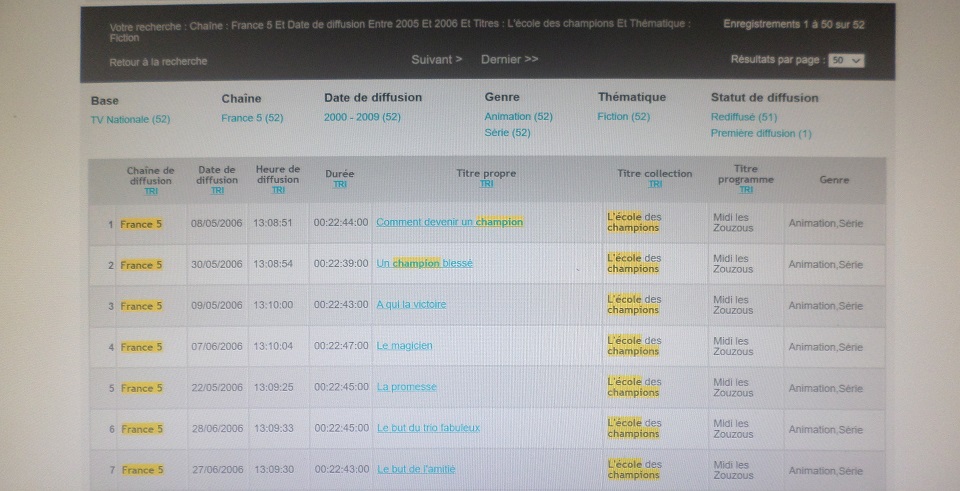Click time 13:09:30 cell
This screenshot has height=491, width=960.
[x=274, y=470]
